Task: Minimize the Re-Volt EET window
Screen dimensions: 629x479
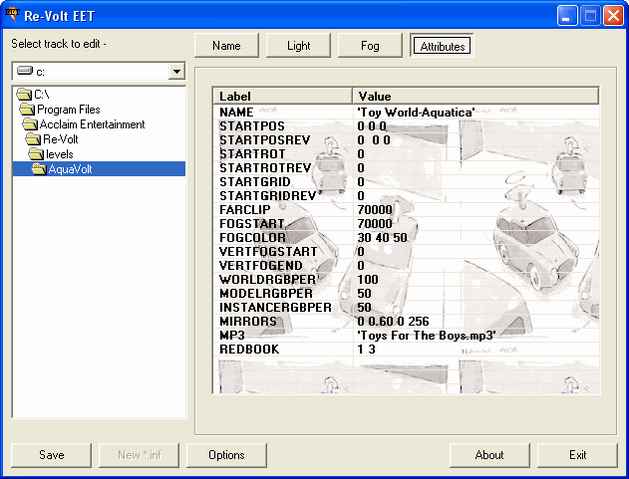Action: point(567,16)
